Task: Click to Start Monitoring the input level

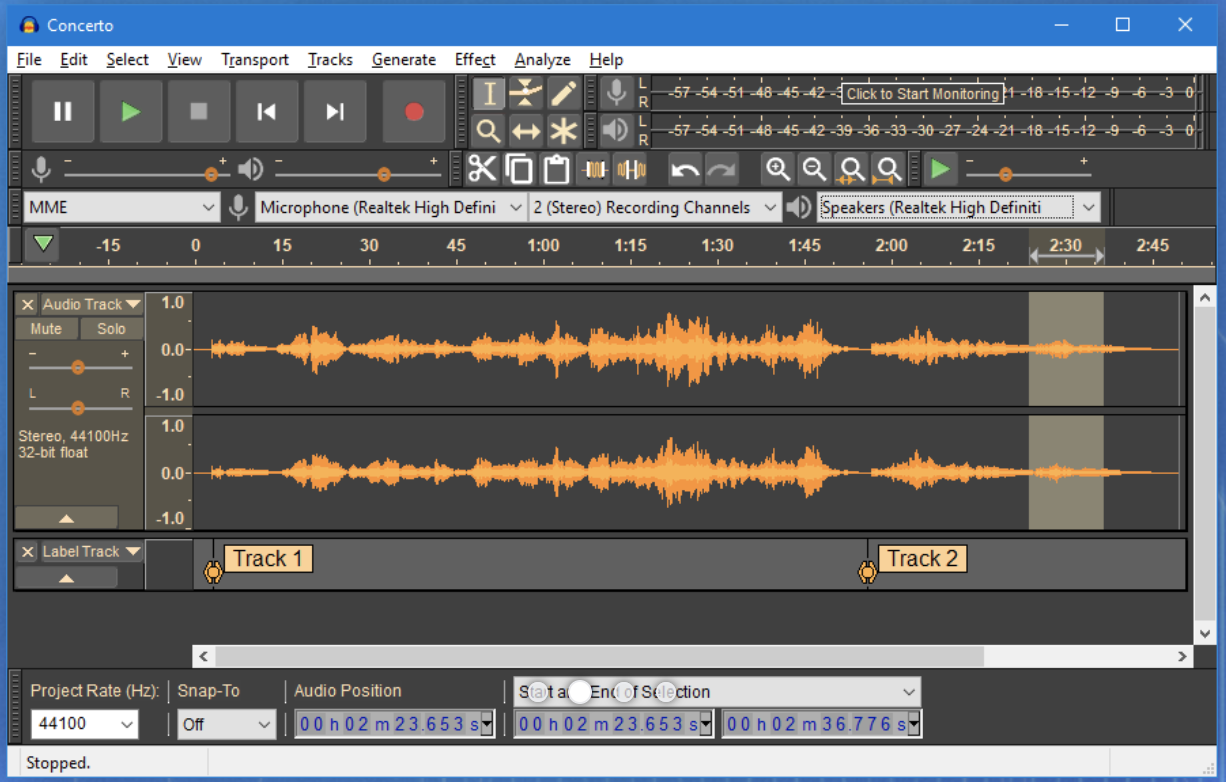Action: click(x=922, y=93)
